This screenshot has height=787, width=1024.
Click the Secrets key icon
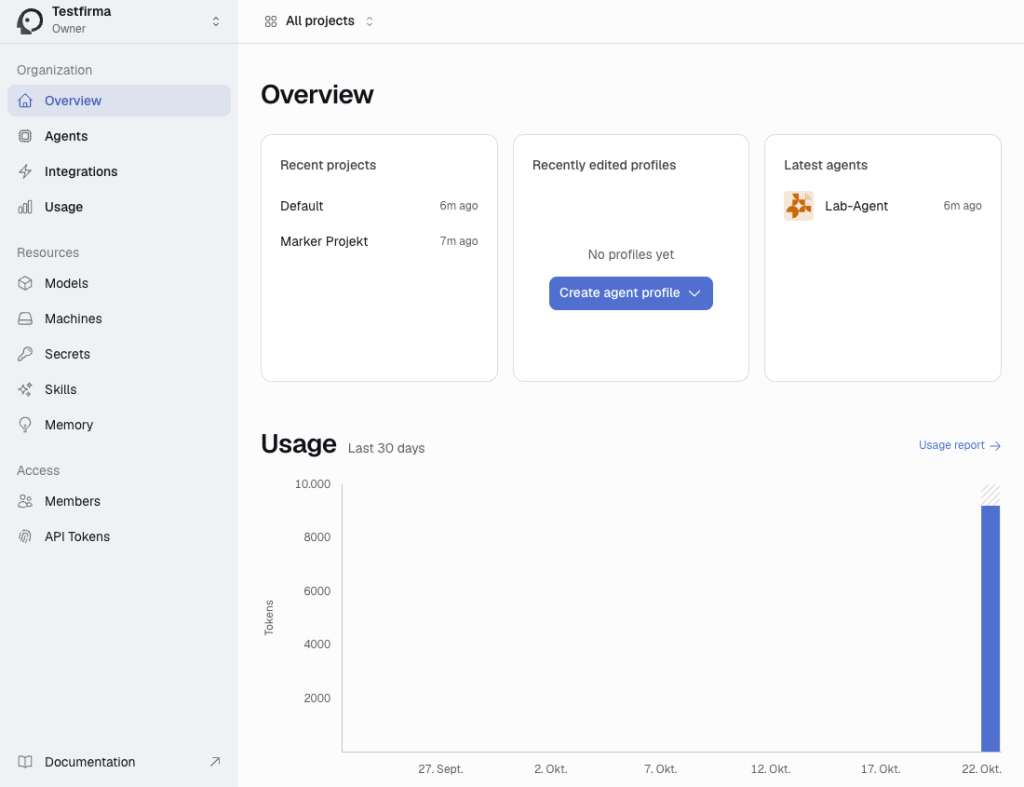pos(25,354)
